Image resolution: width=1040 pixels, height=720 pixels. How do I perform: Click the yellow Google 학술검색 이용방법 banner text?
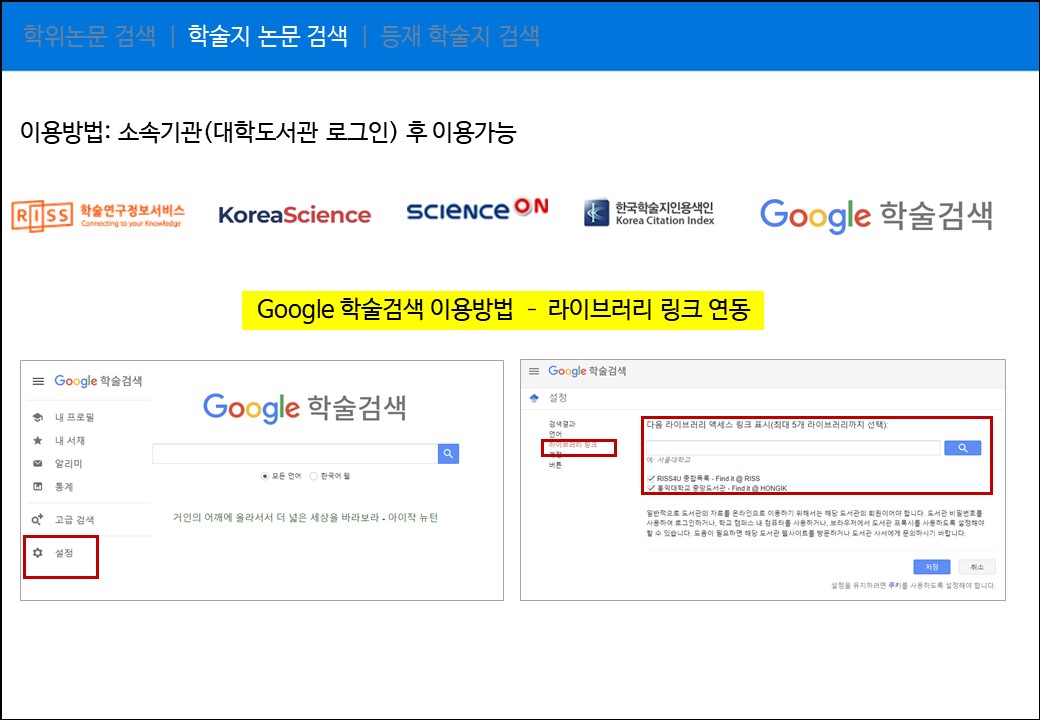click(503, 310)
